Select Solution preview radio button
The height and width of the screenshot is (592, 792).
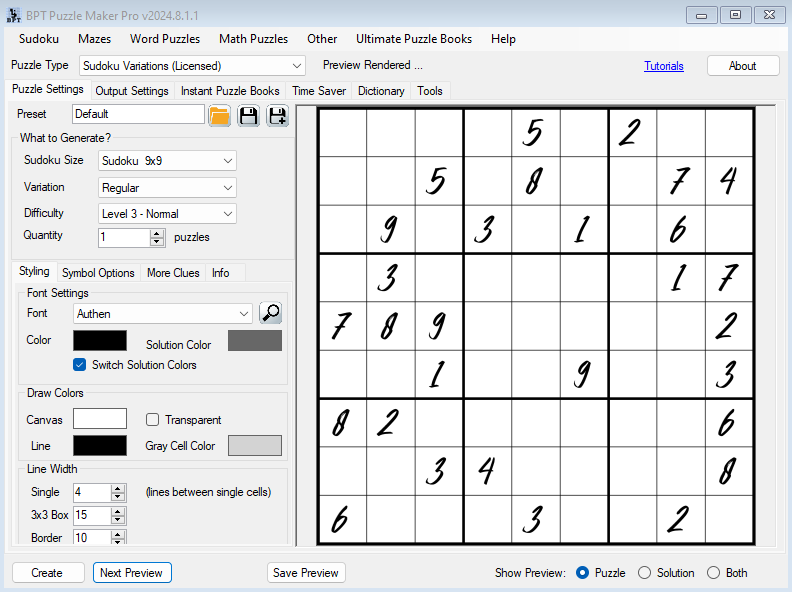pyautogui.click(x=644, y=573)
